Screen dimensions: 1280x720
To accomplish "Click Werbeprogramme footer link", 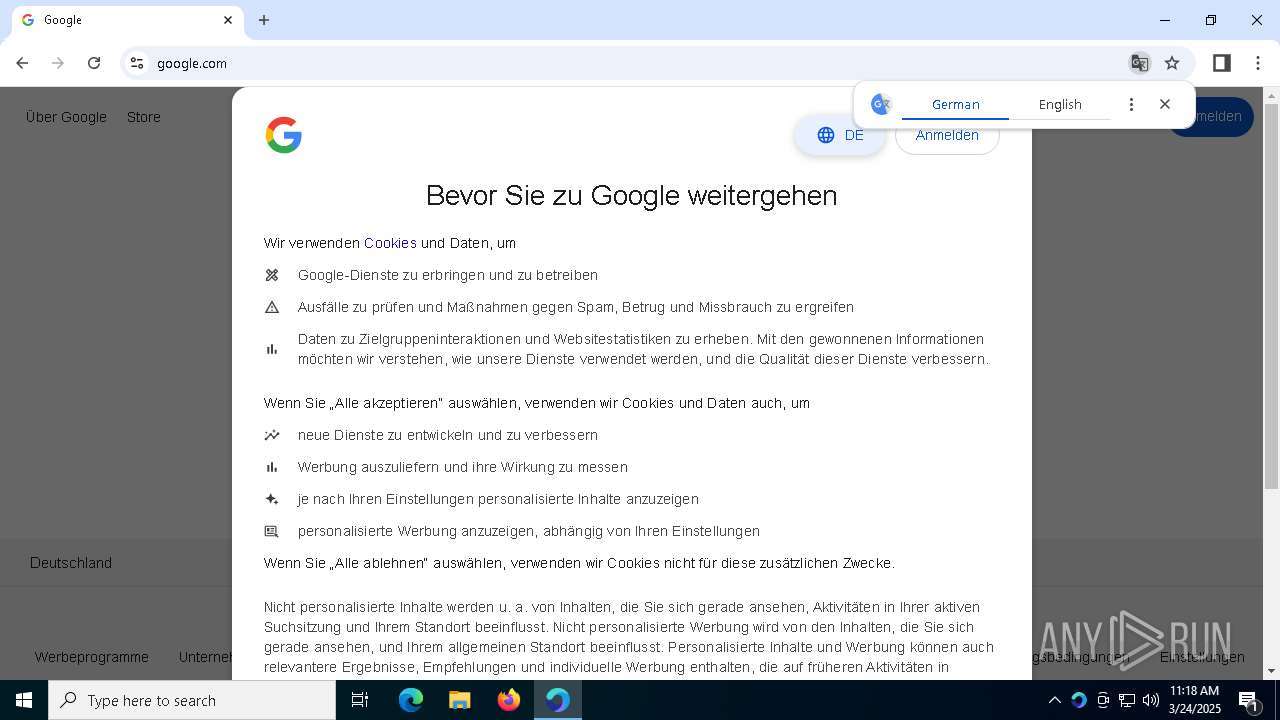I will click(x=92, y=657).
